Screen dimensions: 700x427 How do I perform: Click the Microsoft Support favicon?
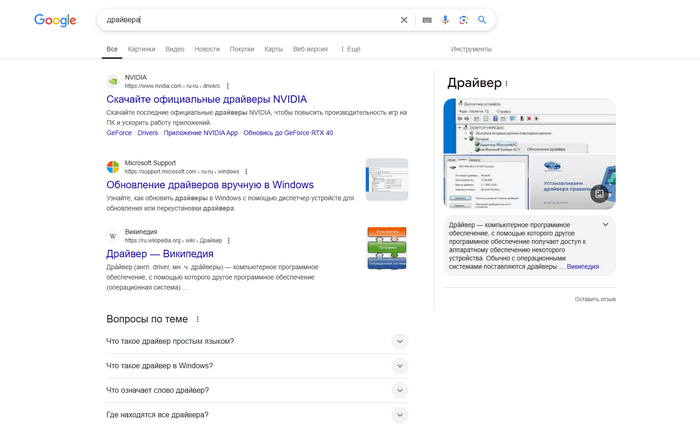tap(113, 167)
